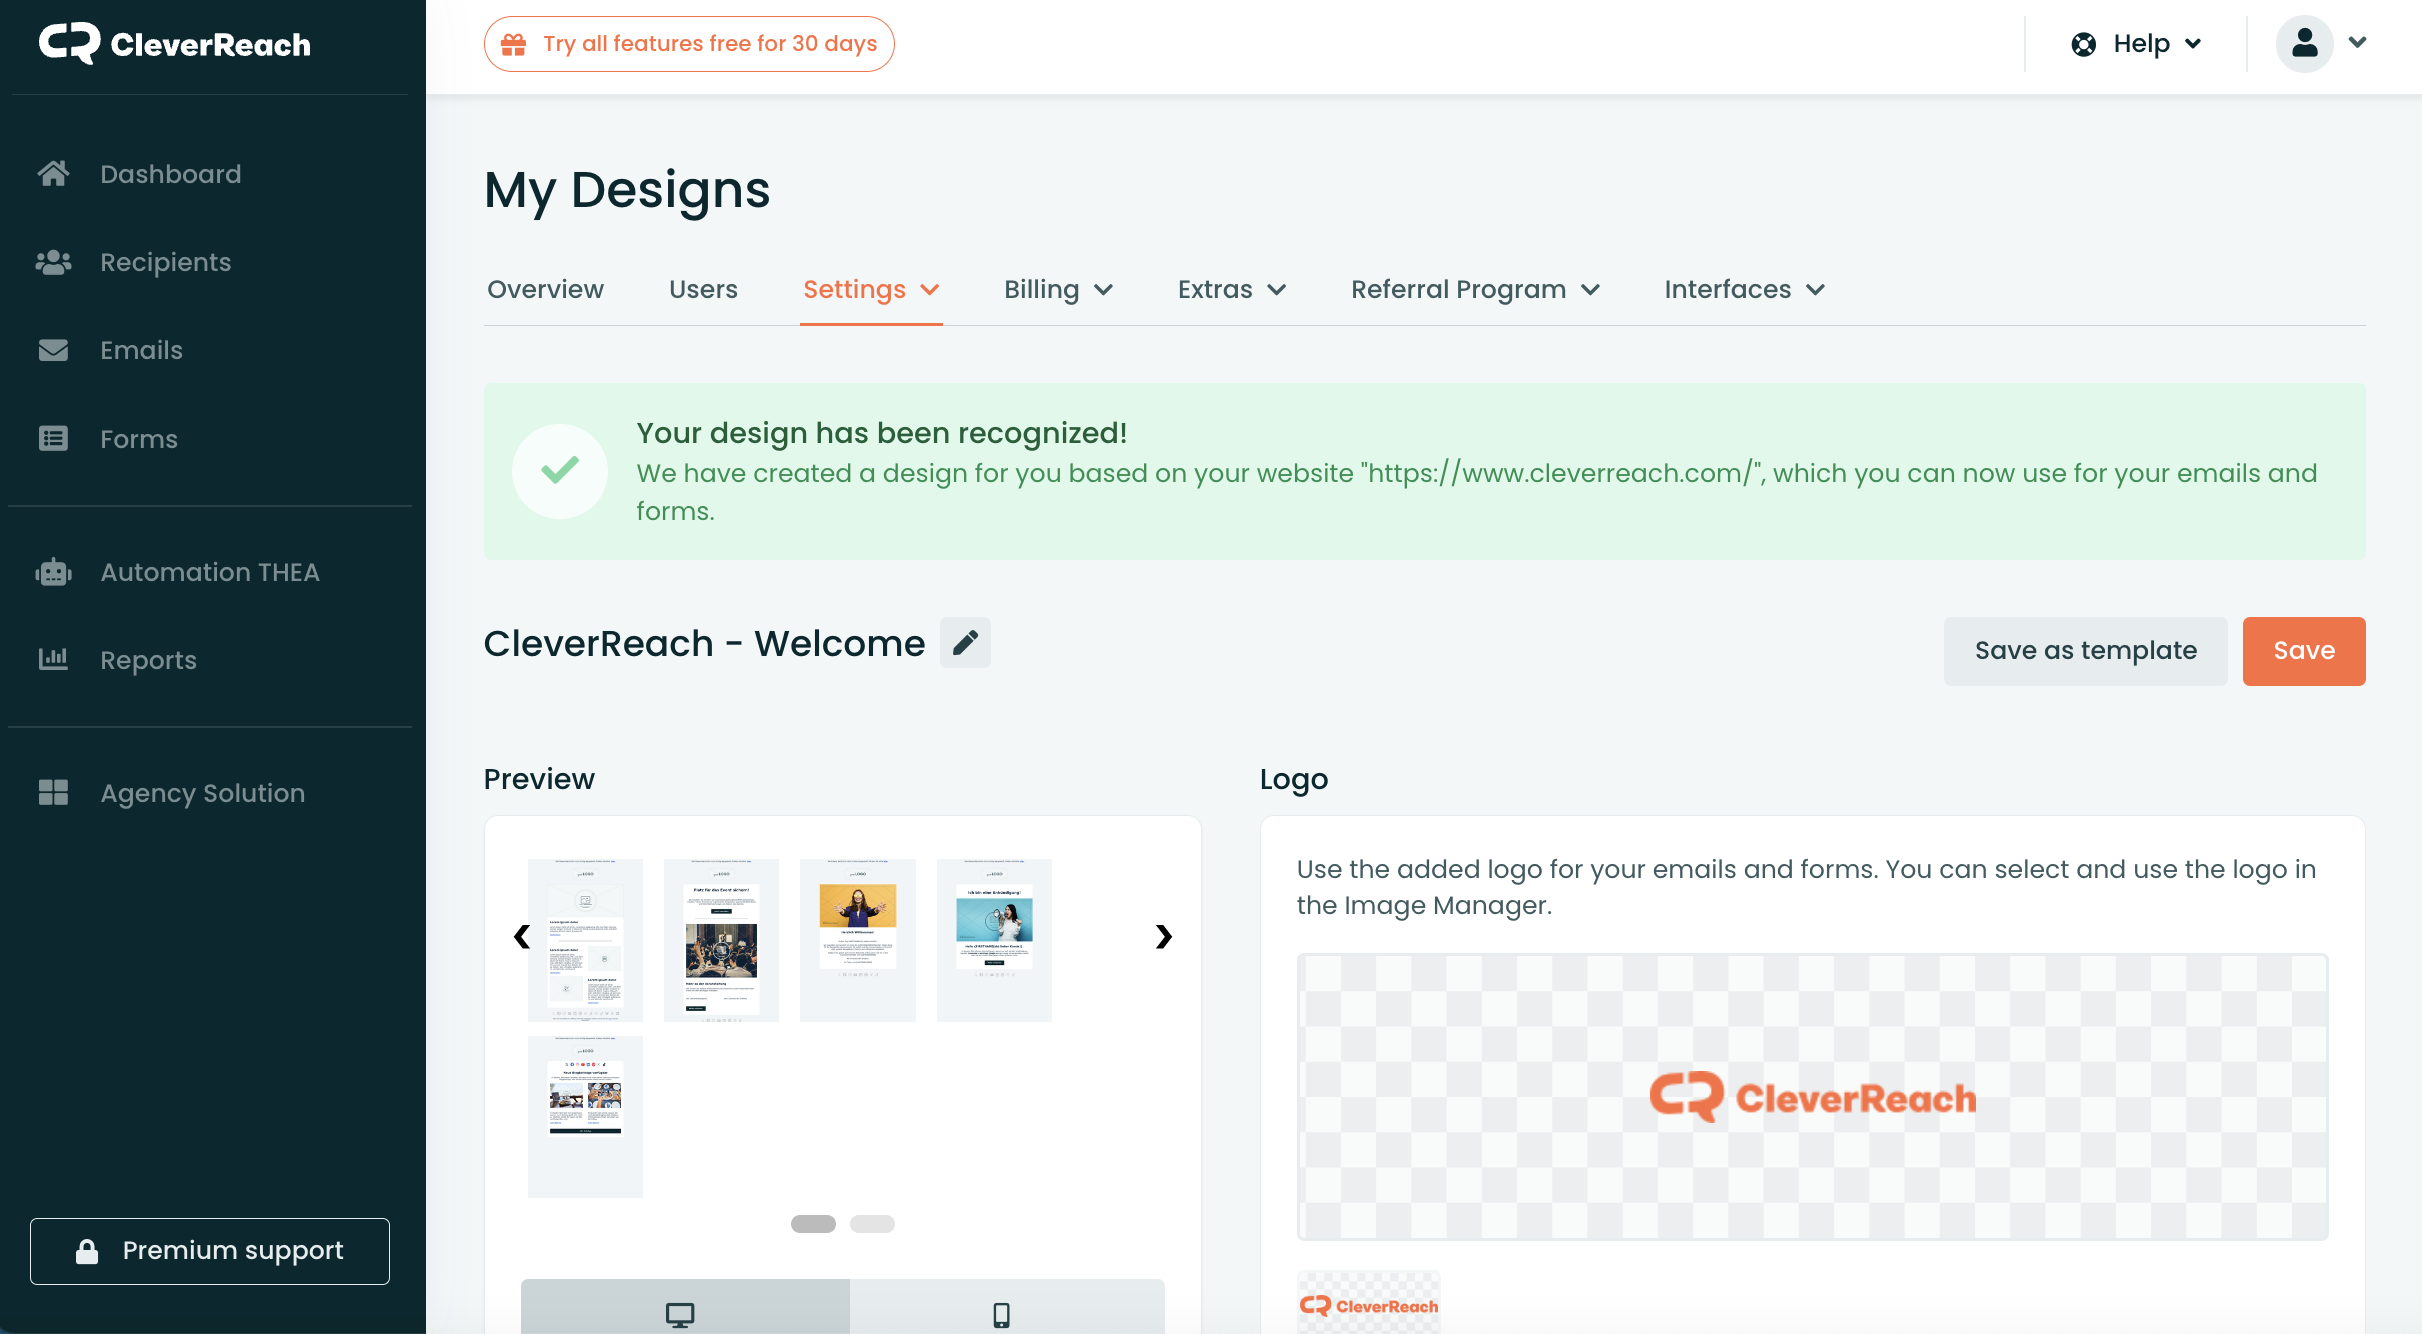Open fifth template thumbnail in second row

click(585, 1117)
